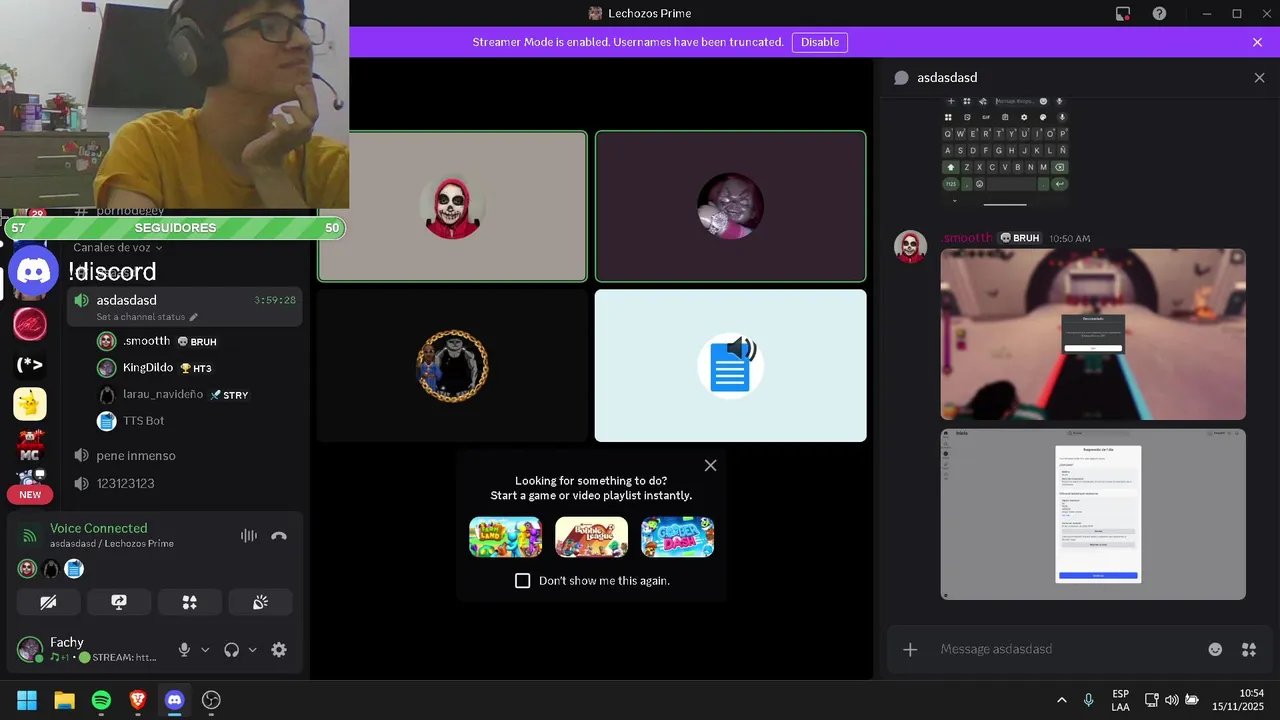This screenshot has height=720, width=1280.
Task: Mute microphone in user panel
Action: tap(184, 650)
